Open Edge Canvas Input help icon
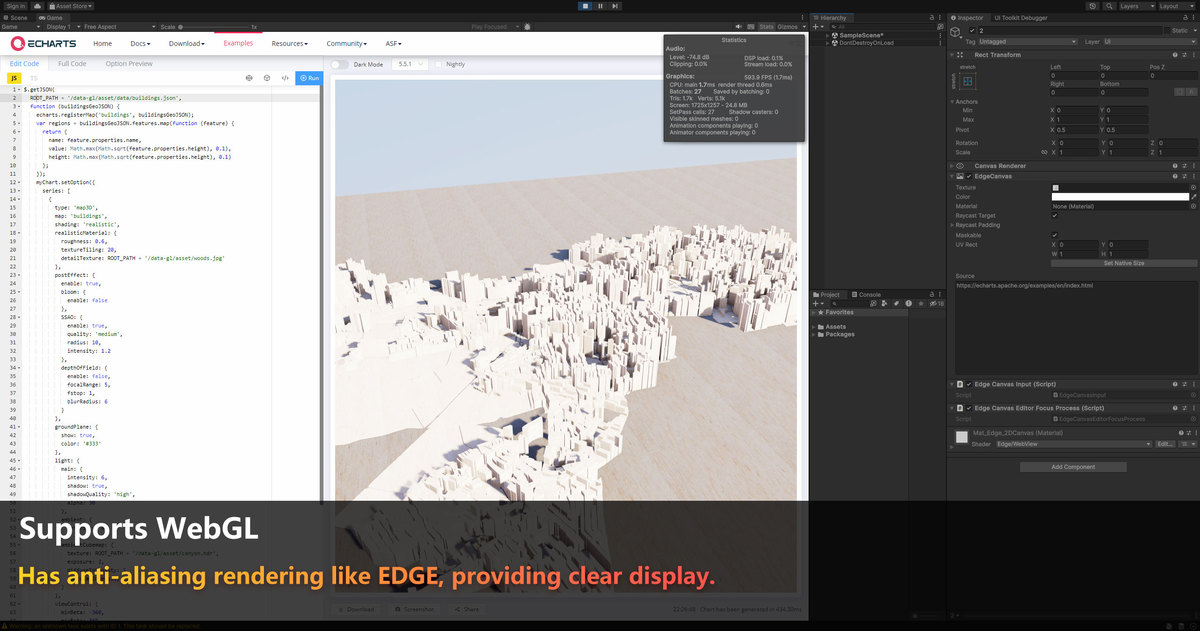1200x631 pixels. pyautogui.click(x=1174, y=384)
